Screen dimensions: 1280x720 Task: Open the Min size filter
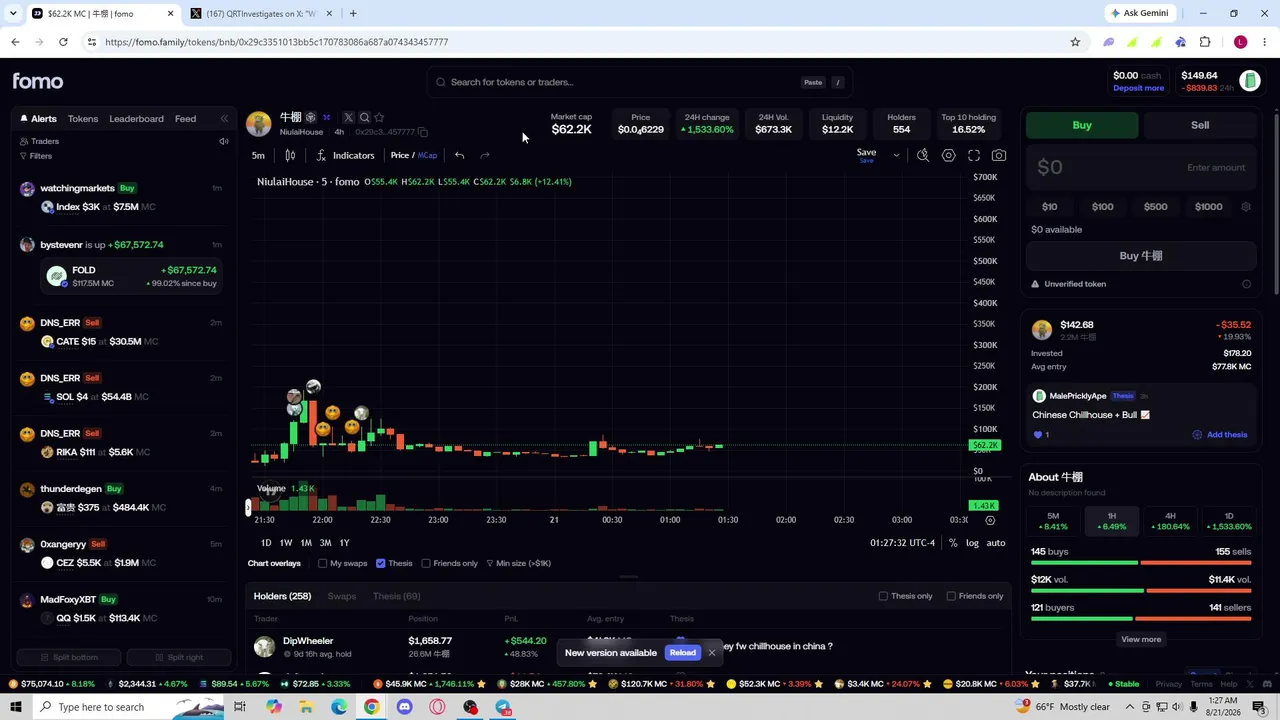[519, 564]
